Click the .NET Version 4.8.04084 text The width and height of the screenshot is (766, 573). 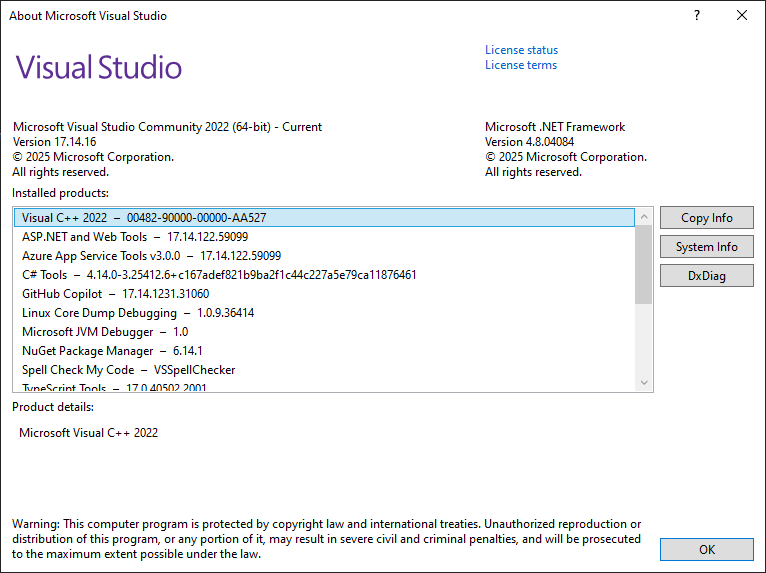(x=529, y=142)
